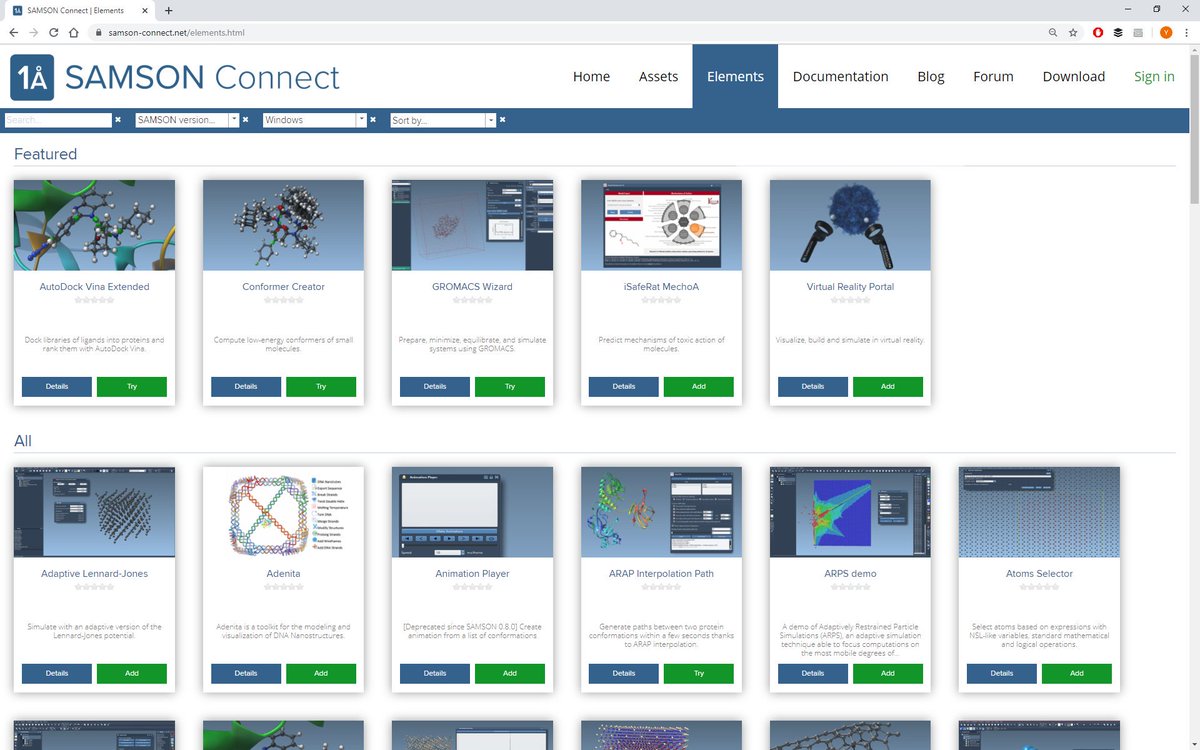Open Details for Conformer Creator
Screen dimensions: 1200x750
click(246, 386)
